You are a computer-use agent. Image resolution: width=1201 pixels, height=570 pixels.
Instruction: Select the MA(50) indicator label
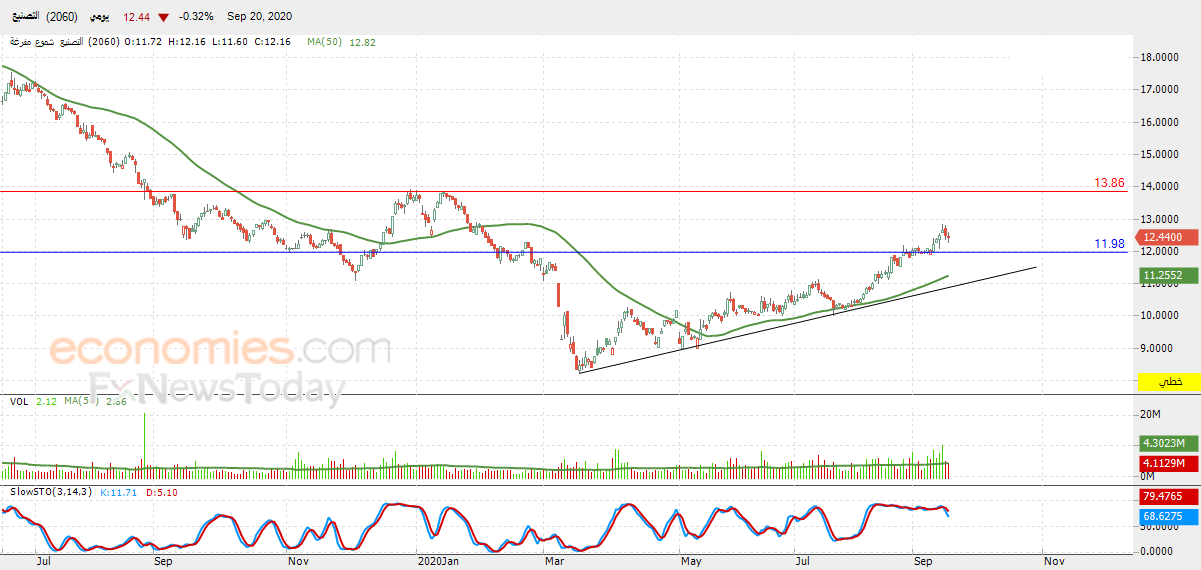click(x=326, y=42)
